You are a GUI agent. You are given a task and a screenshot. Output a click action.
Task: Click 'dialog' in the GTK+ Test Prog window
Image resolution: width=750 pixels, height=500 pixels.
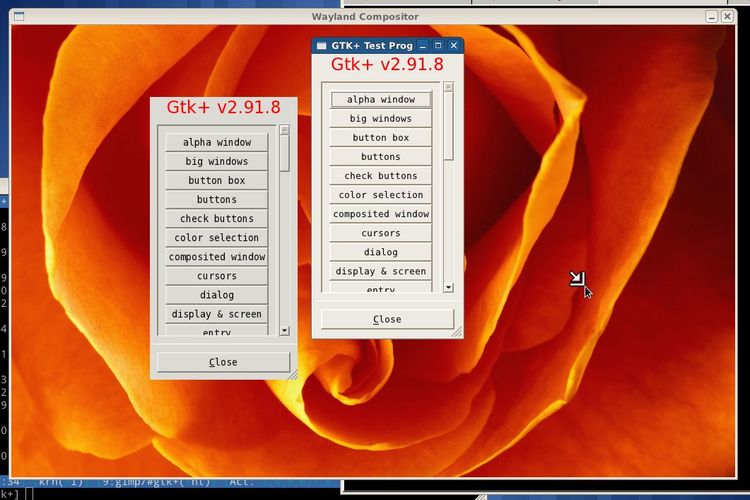[381, 253]
